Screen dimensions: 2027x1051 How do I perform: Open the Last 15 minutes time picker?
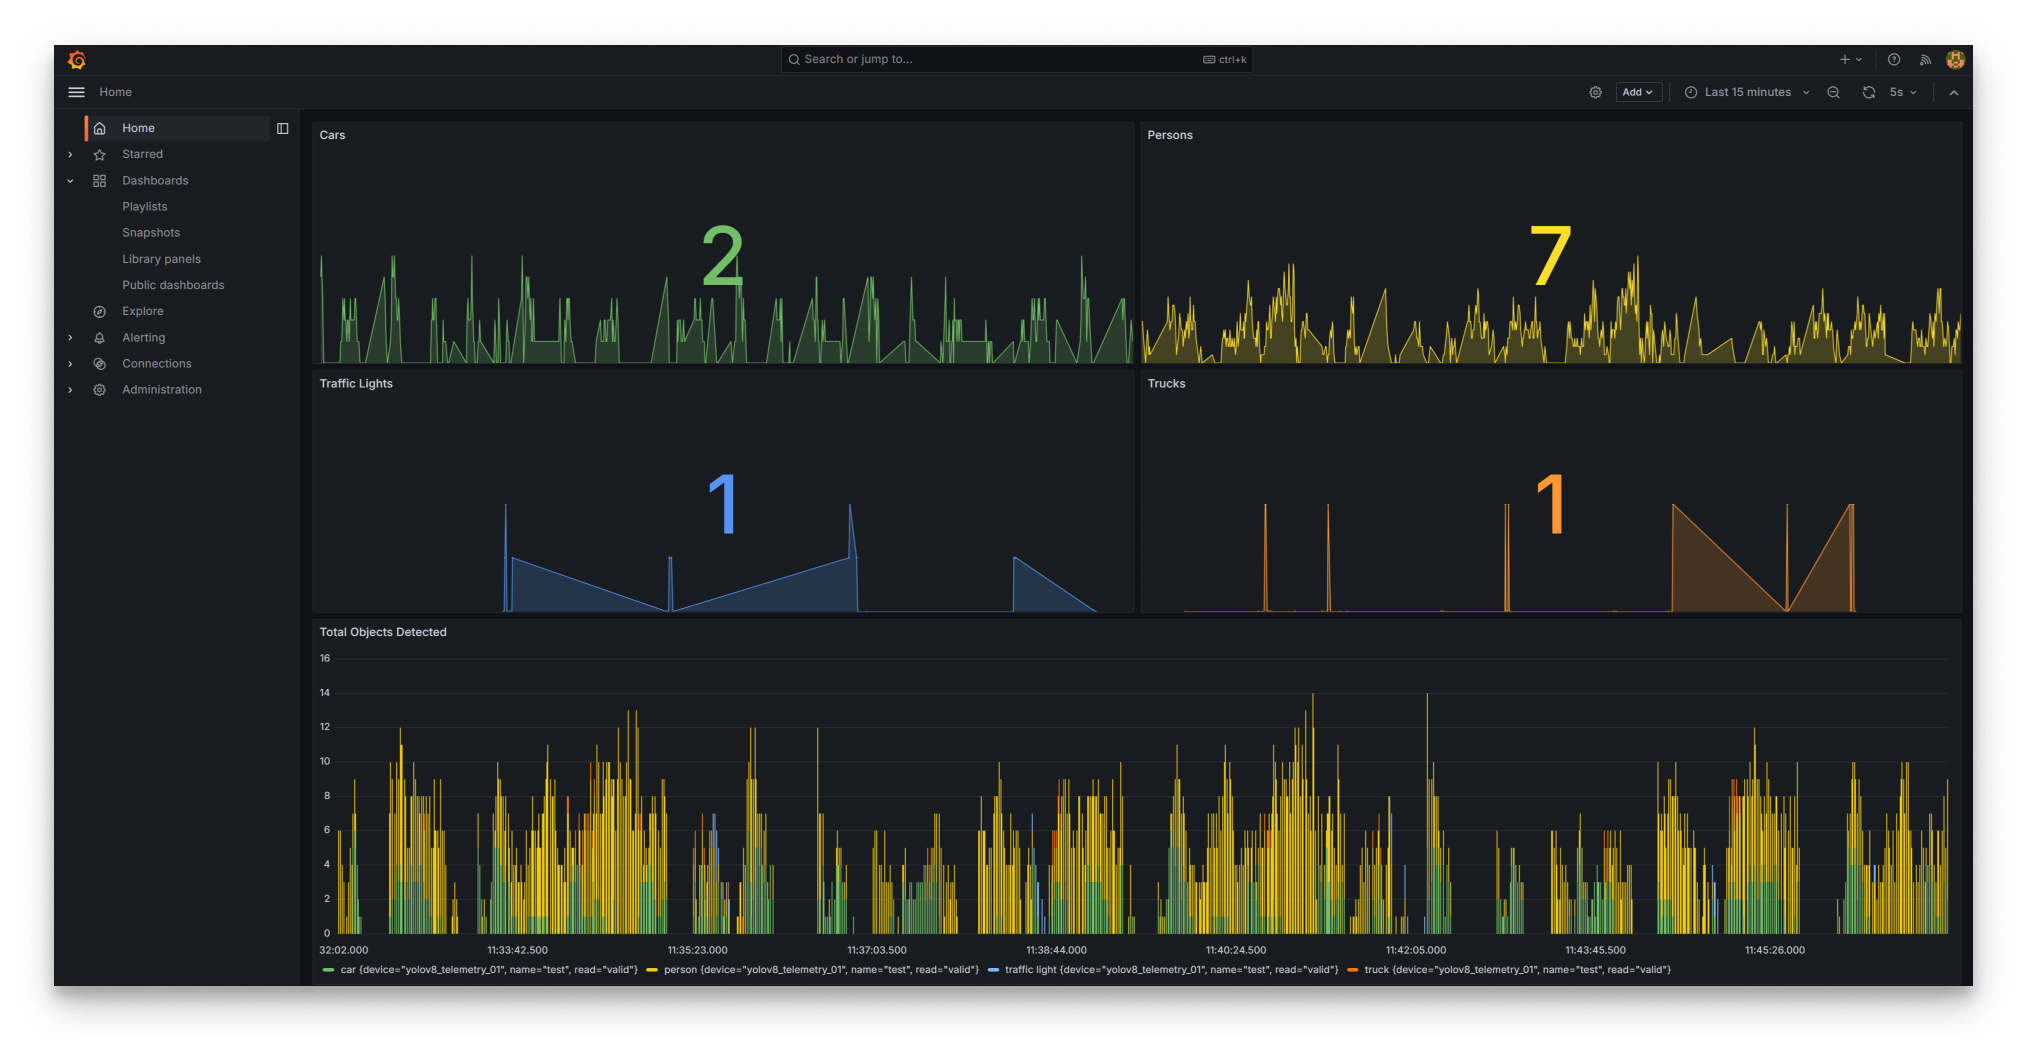pyautogui.click(x=1745, y=91)
